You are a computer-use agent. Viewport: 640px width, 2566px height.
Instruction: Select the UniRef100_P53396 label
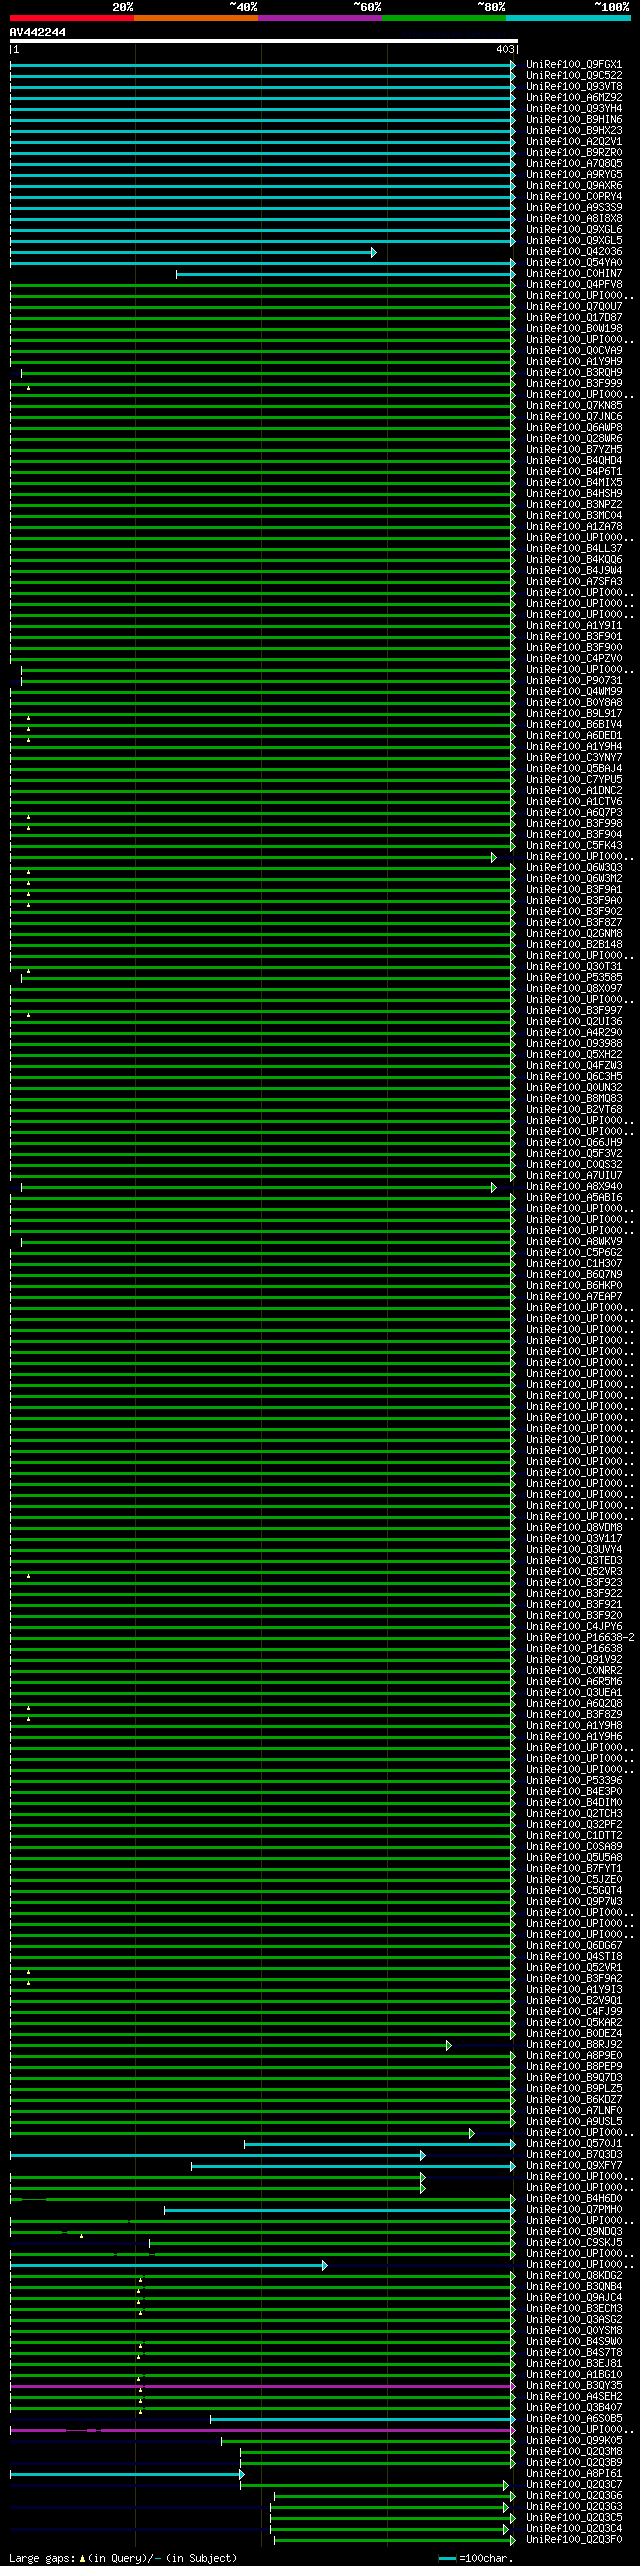tap(574, 1781)
